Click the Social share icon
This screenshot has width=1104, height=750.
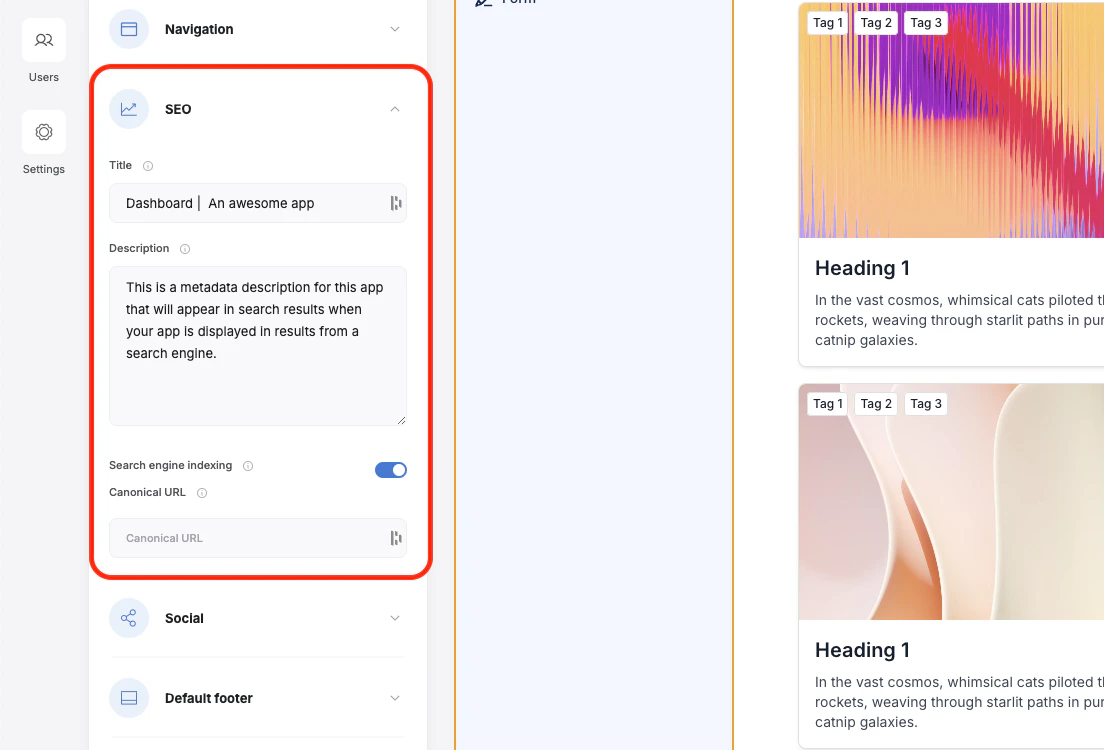tap(129, 618)
